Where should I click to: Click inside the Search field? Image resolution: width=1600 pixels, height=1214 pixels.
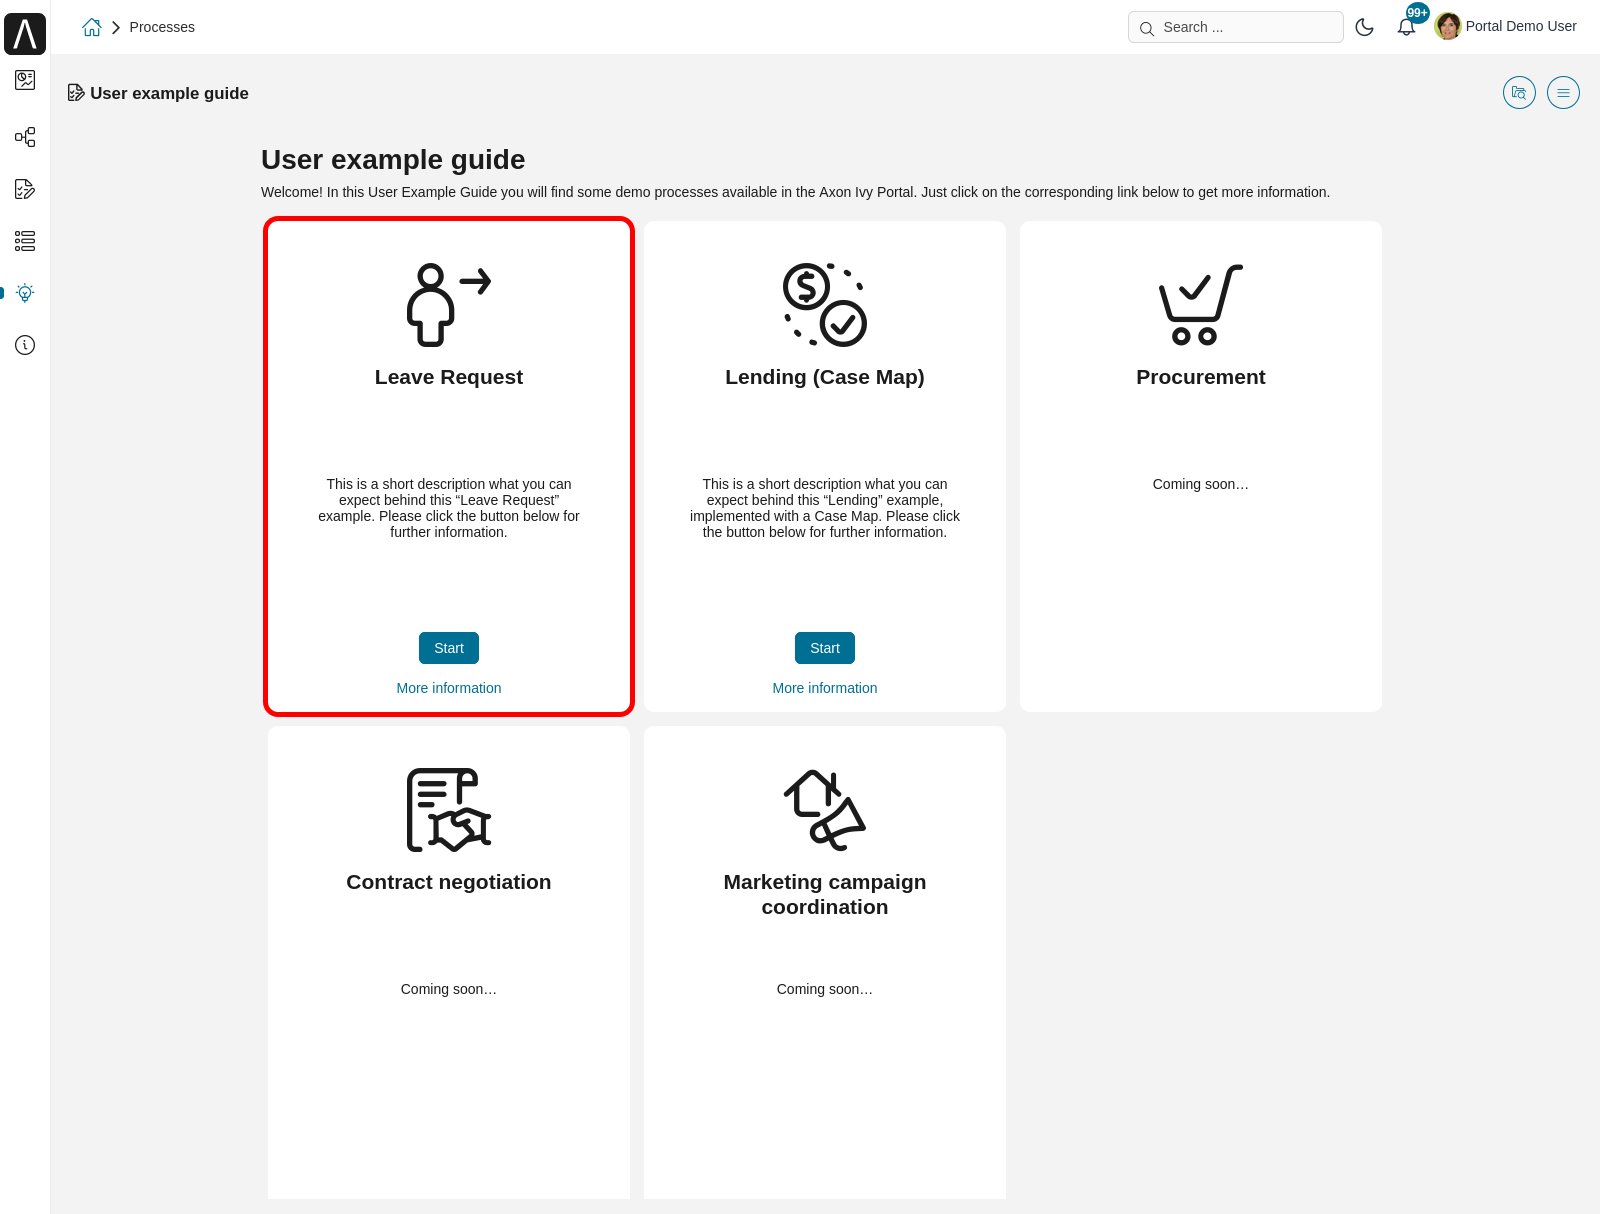click(1235, 27)
